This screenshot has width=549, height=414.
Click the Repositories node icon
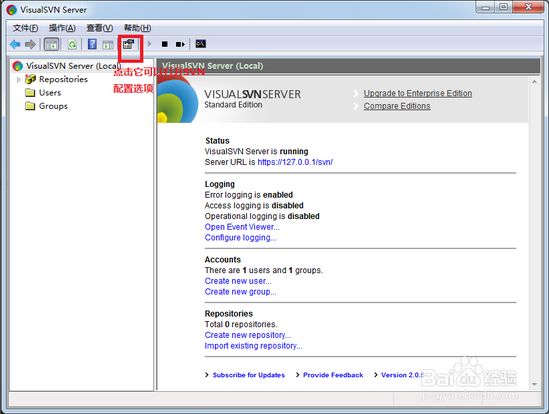(x=30, y=79)
